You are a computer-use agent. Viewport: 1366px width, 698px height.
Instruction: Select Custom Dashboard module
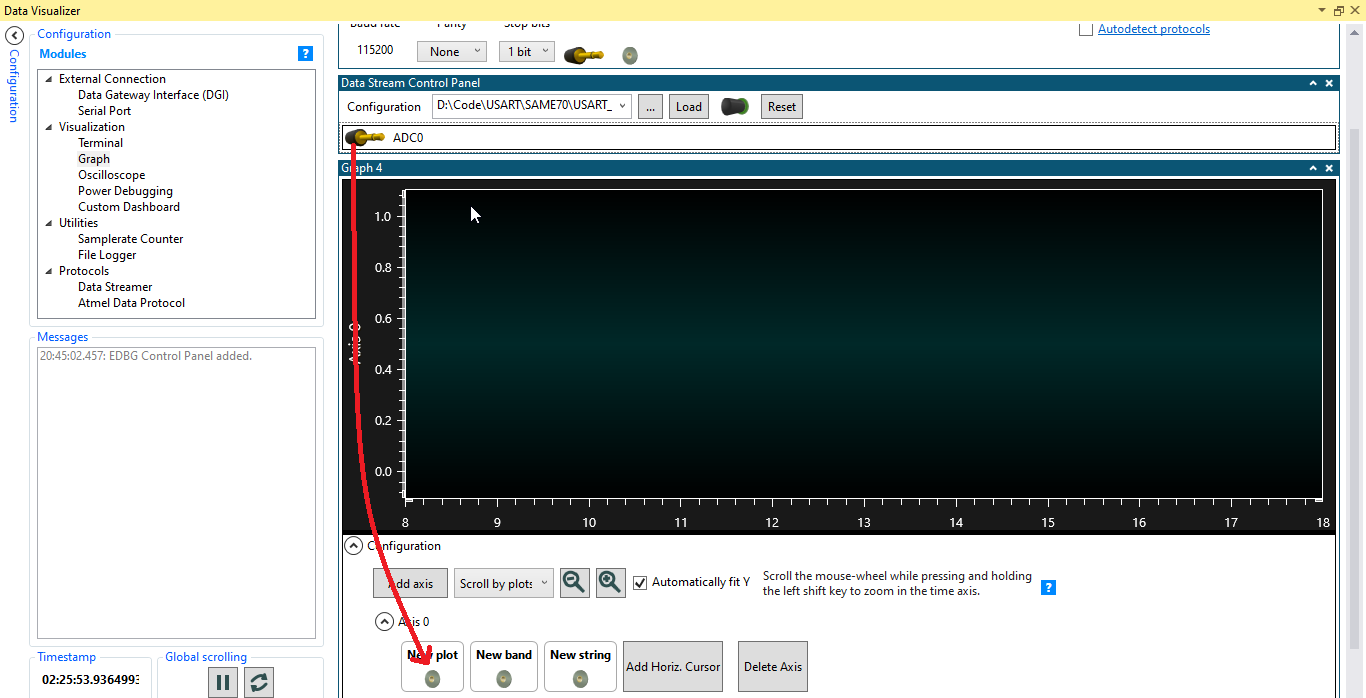click(x=129, y=207)
